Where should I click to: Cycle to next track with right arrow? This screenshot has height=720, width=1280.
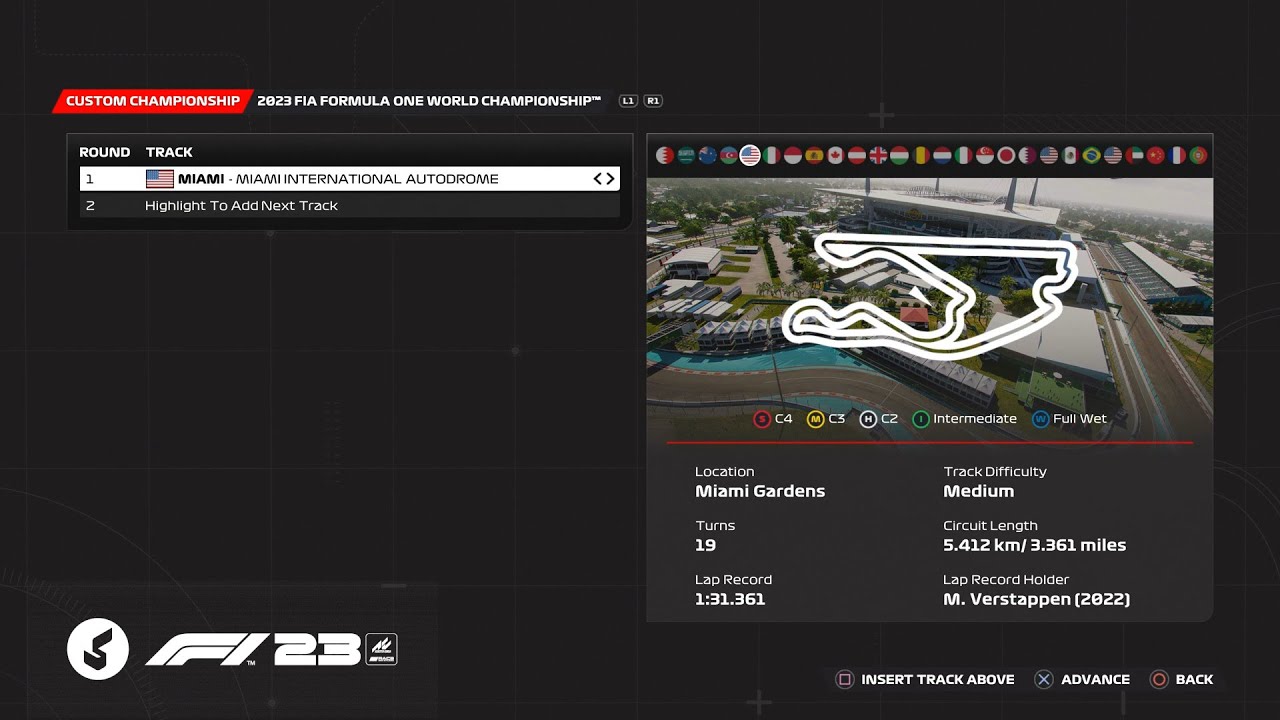click(610, 179)
